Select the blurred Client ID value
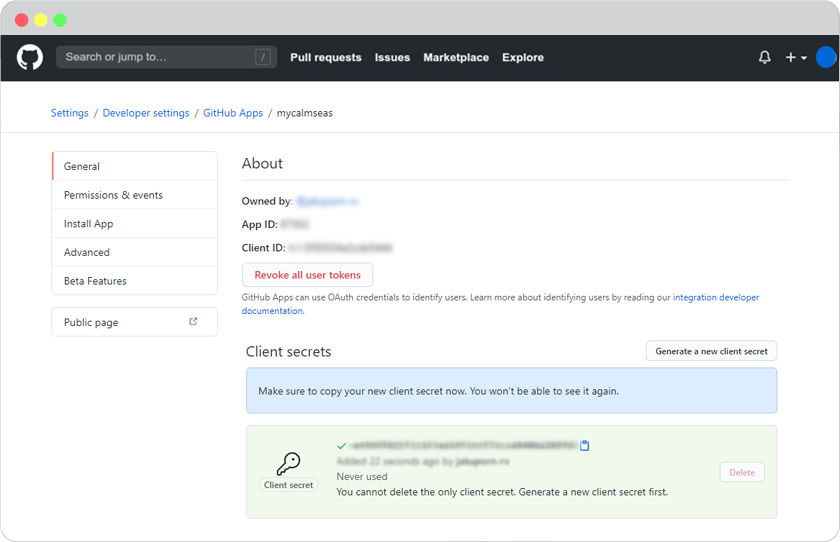Viewport: 840px width, 542px height. tap(340, 247)
